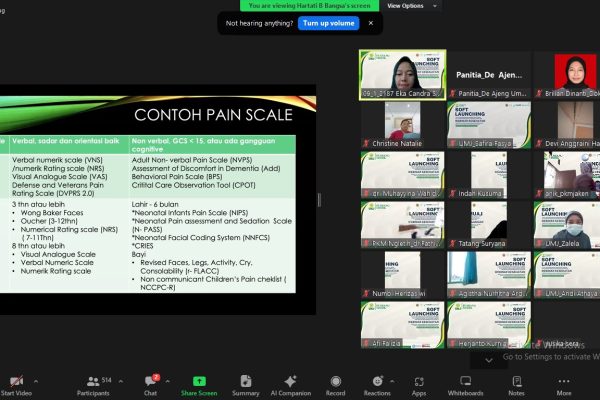Select Devi Anggraini's video tile
This screenshot has height=400, width=600.
pyautogui.click(x=567, y=125)
